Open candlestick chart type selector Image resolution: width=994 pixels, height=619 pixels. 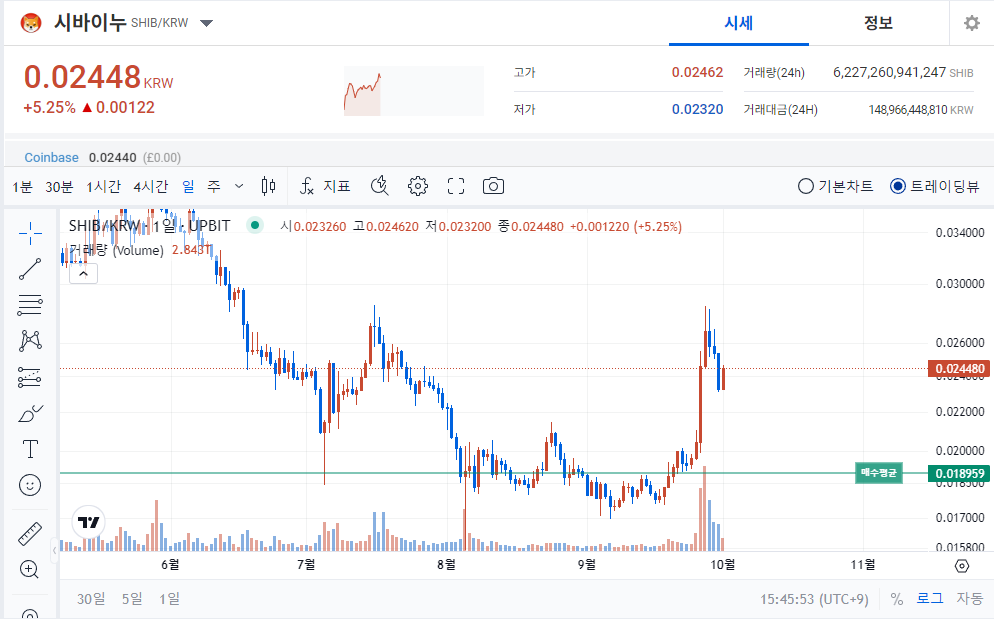[268, 186]
